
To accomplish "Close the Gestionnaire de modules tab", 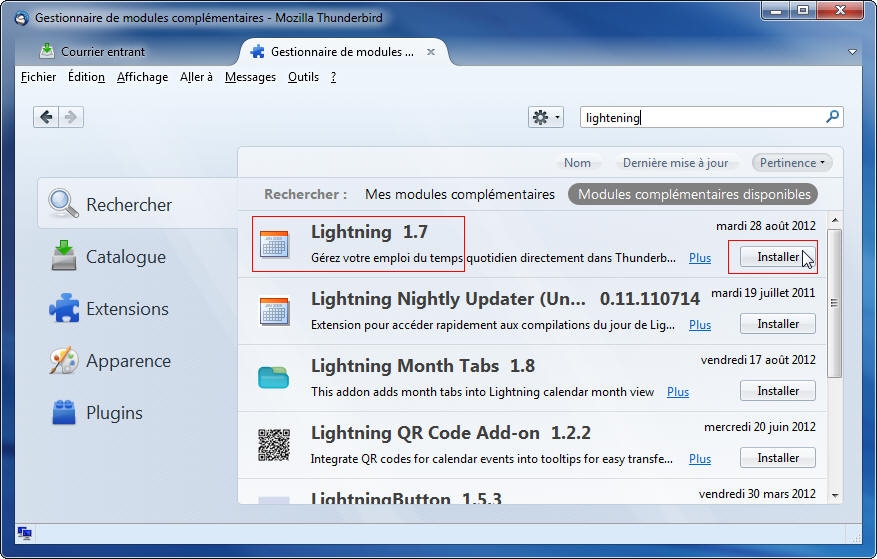I will [x=431, y=51].
